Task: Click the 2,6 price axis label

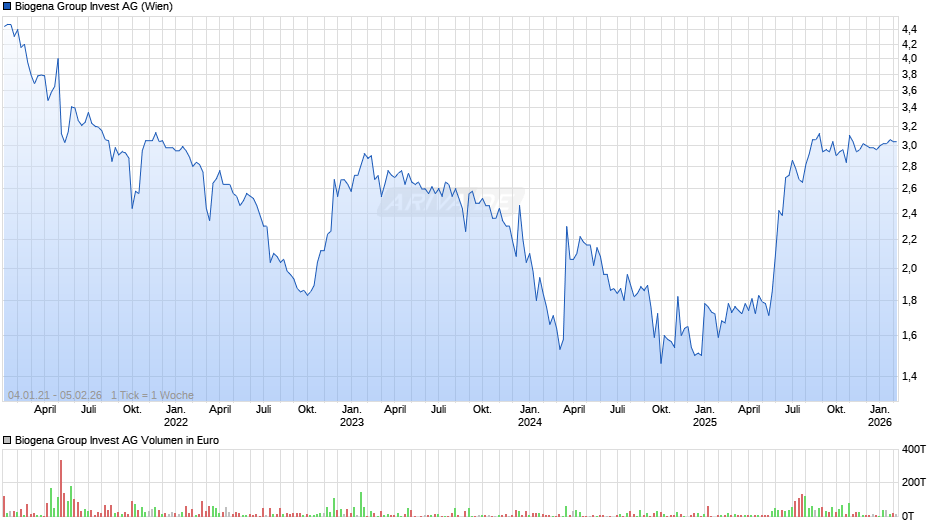Action: [x=909, y=188]
